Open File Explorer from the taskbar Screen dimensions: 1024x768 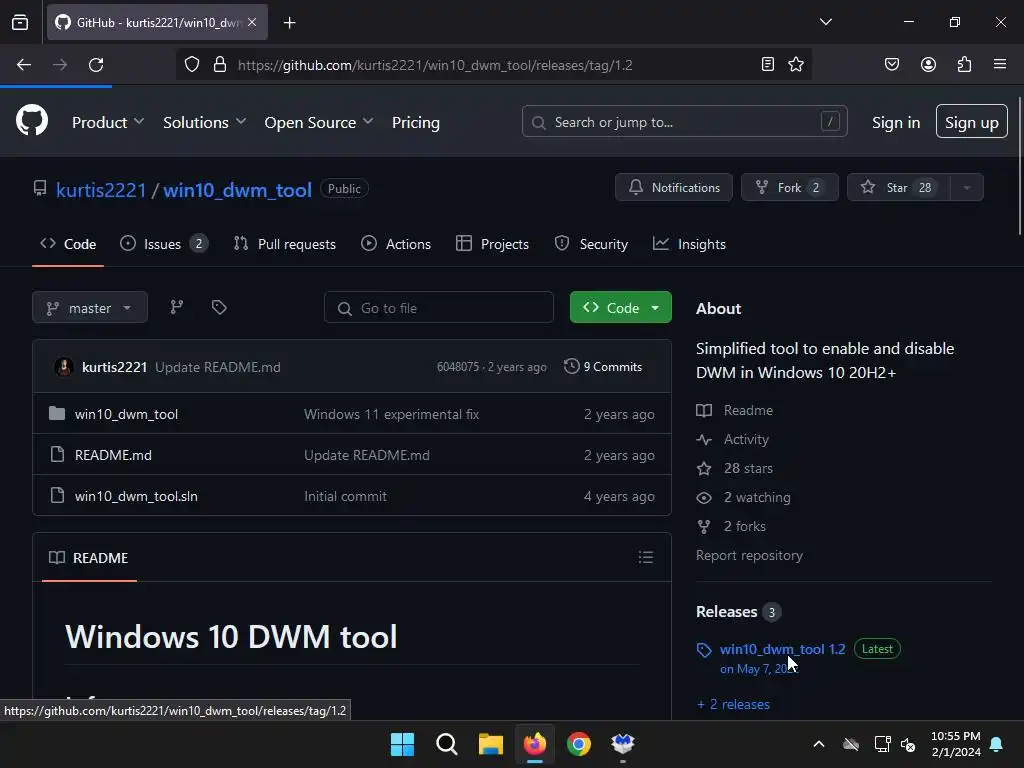pos(490,744)
